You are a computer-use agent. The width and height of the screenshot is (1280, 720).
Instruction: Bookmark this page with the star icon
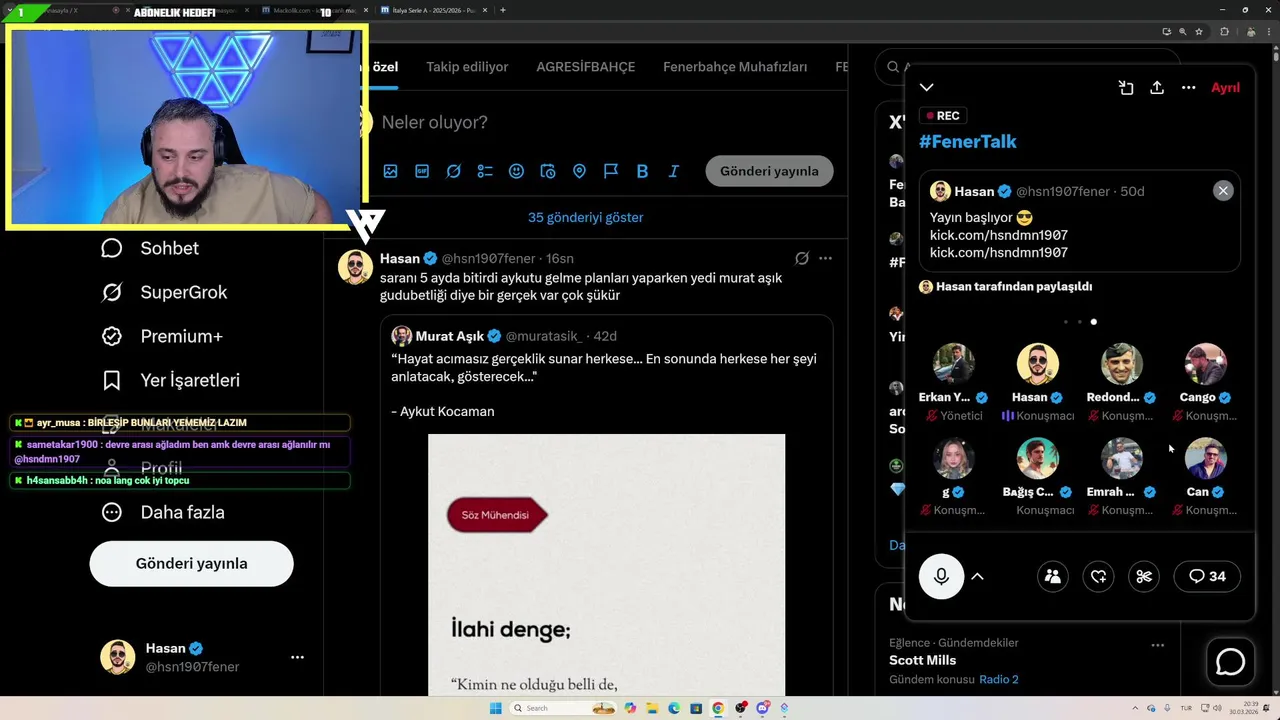pyautogui.click(x=1199, y=31)
